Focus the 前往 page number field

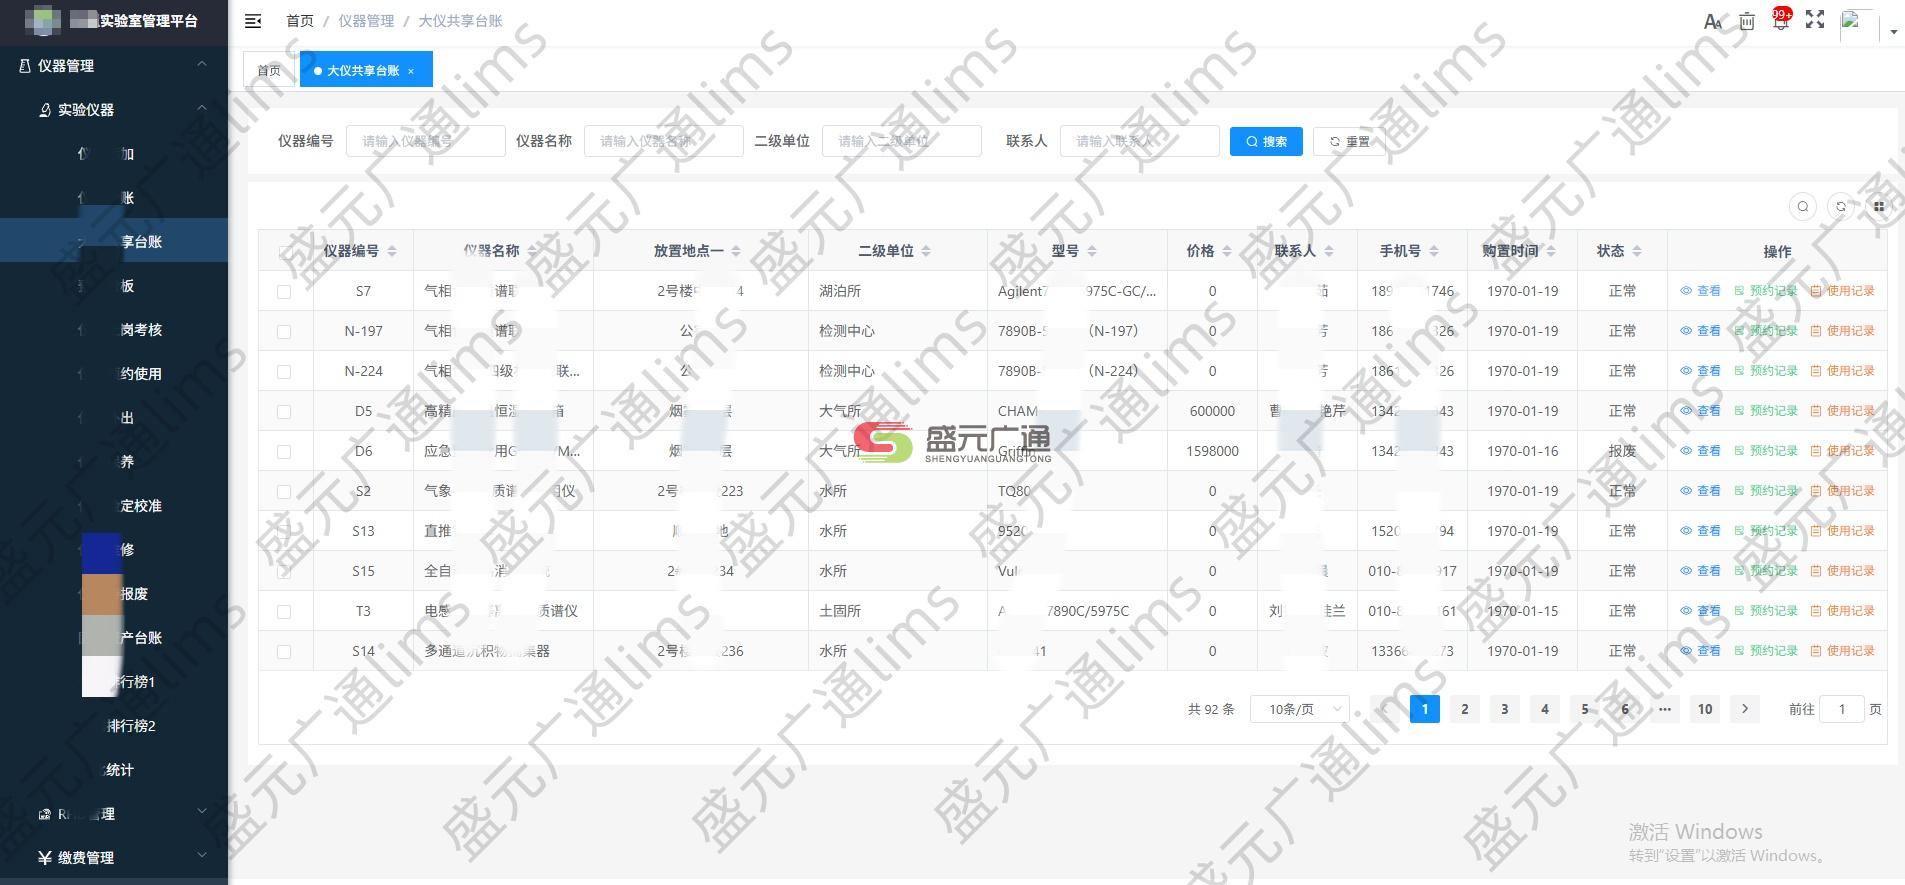pos(1842,709)
